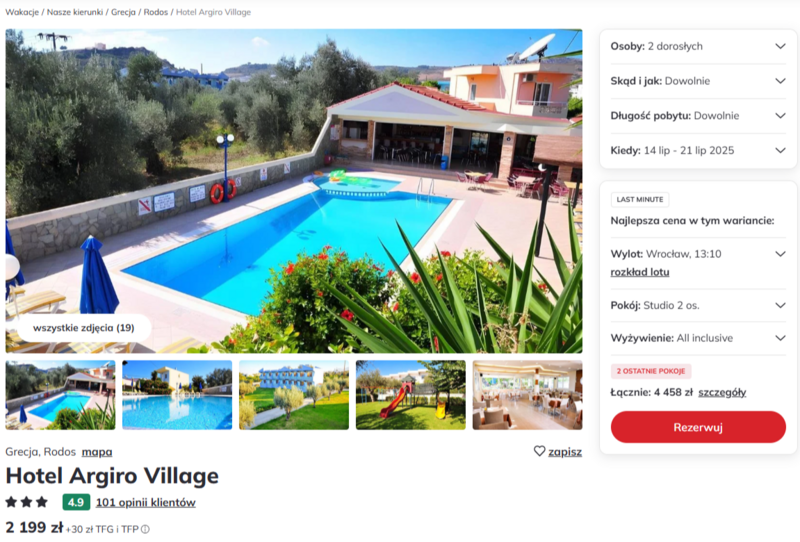Change the Wyżywienie meal plan
Viewport: 800px width, 542px height.
(x=698, y=338)
